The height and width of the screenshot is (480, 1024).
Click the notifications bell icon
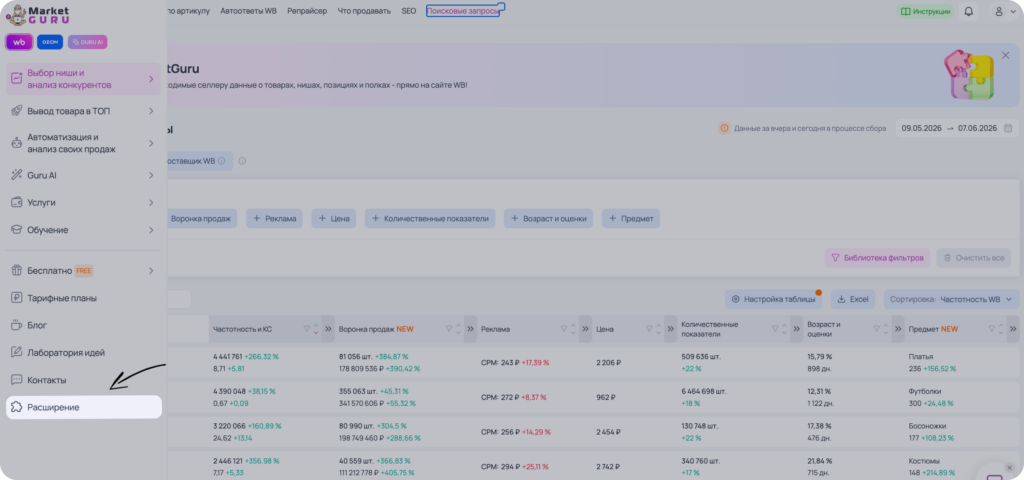coord(968,11)
